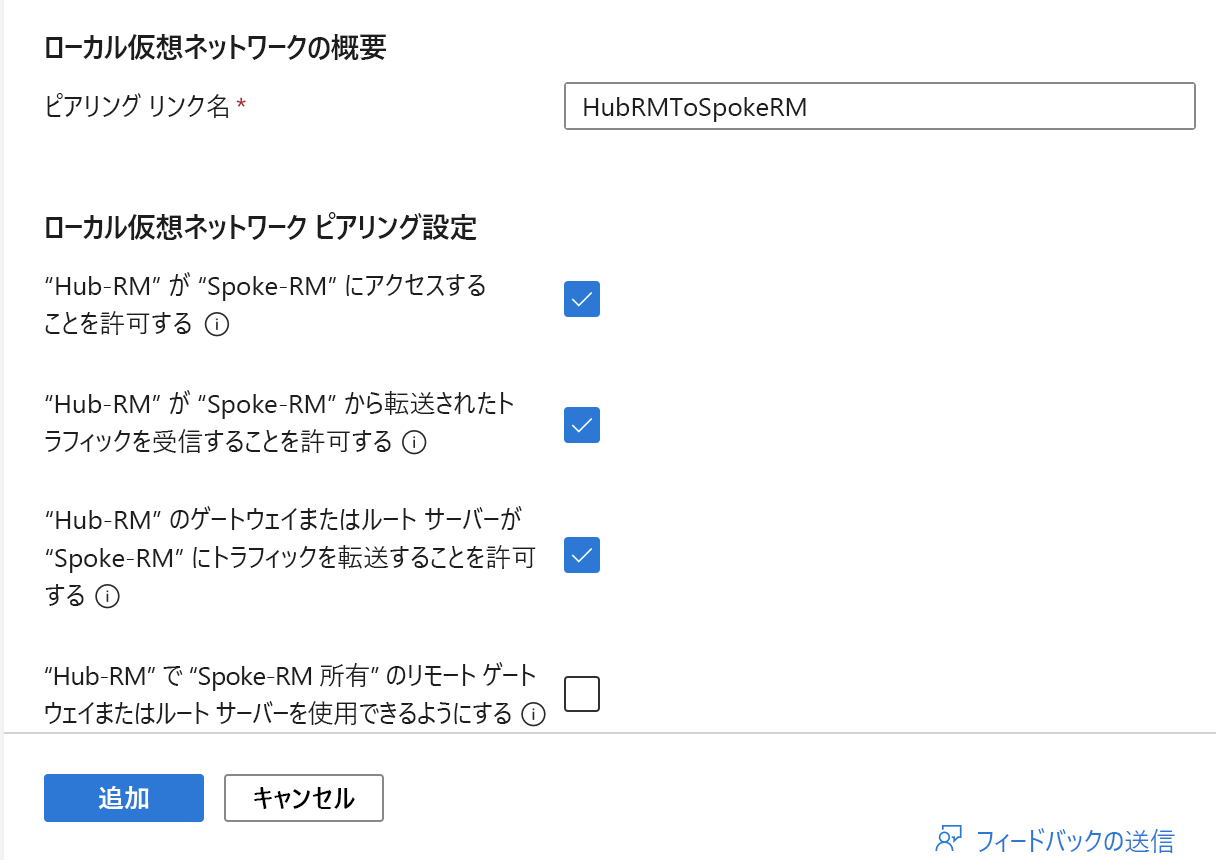Screen dimensions: 1216x860
Task: Open the フィードバックの送信 link
Action: coord(1074,840)
